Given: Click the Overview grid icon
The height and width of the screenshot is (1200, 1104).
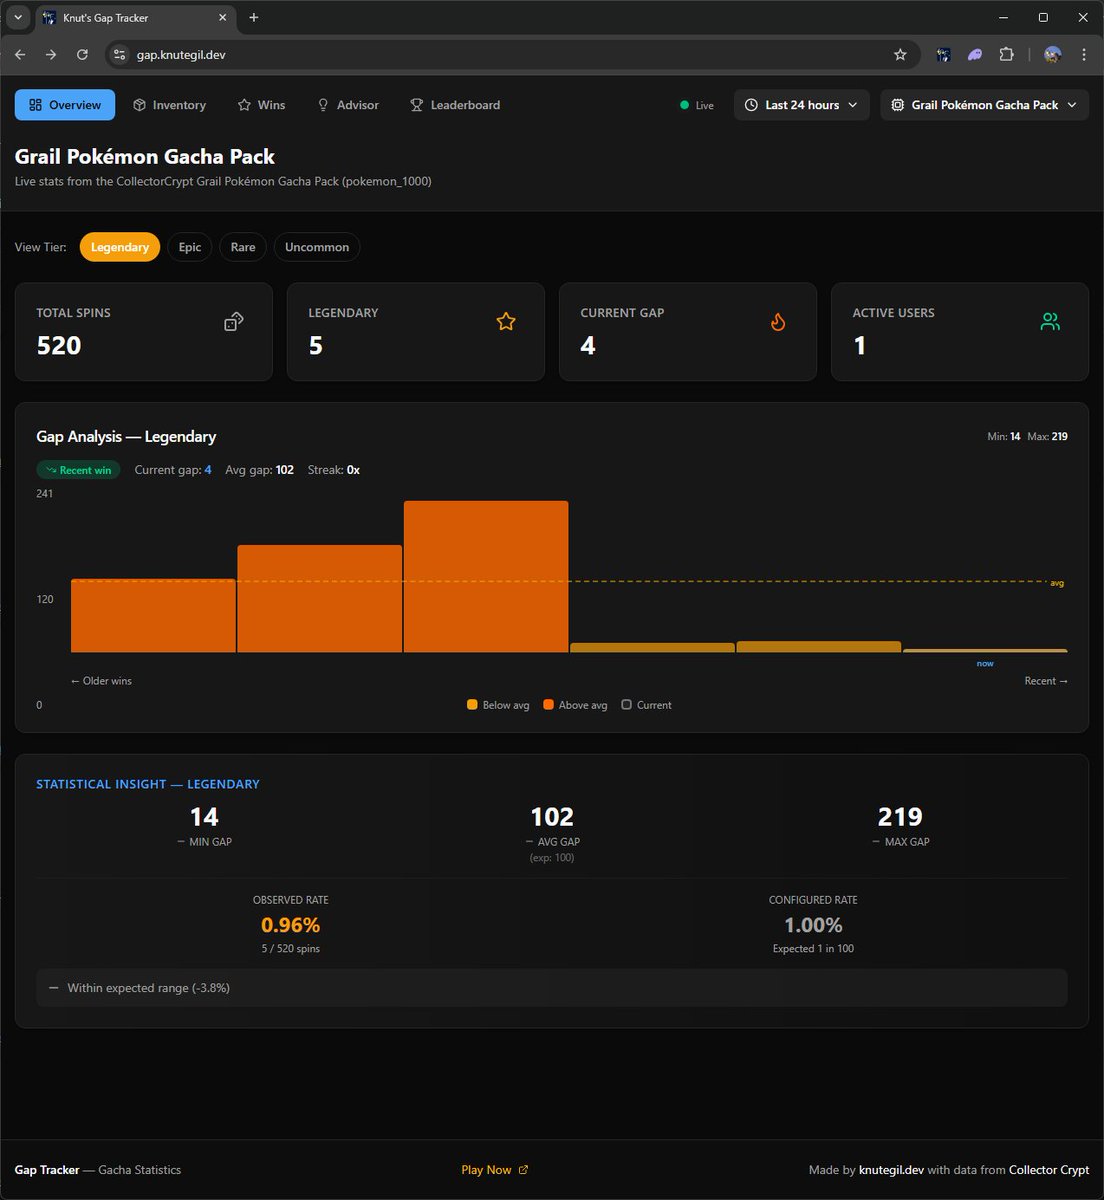Looking at the screenshot, I should coord(36,105).
